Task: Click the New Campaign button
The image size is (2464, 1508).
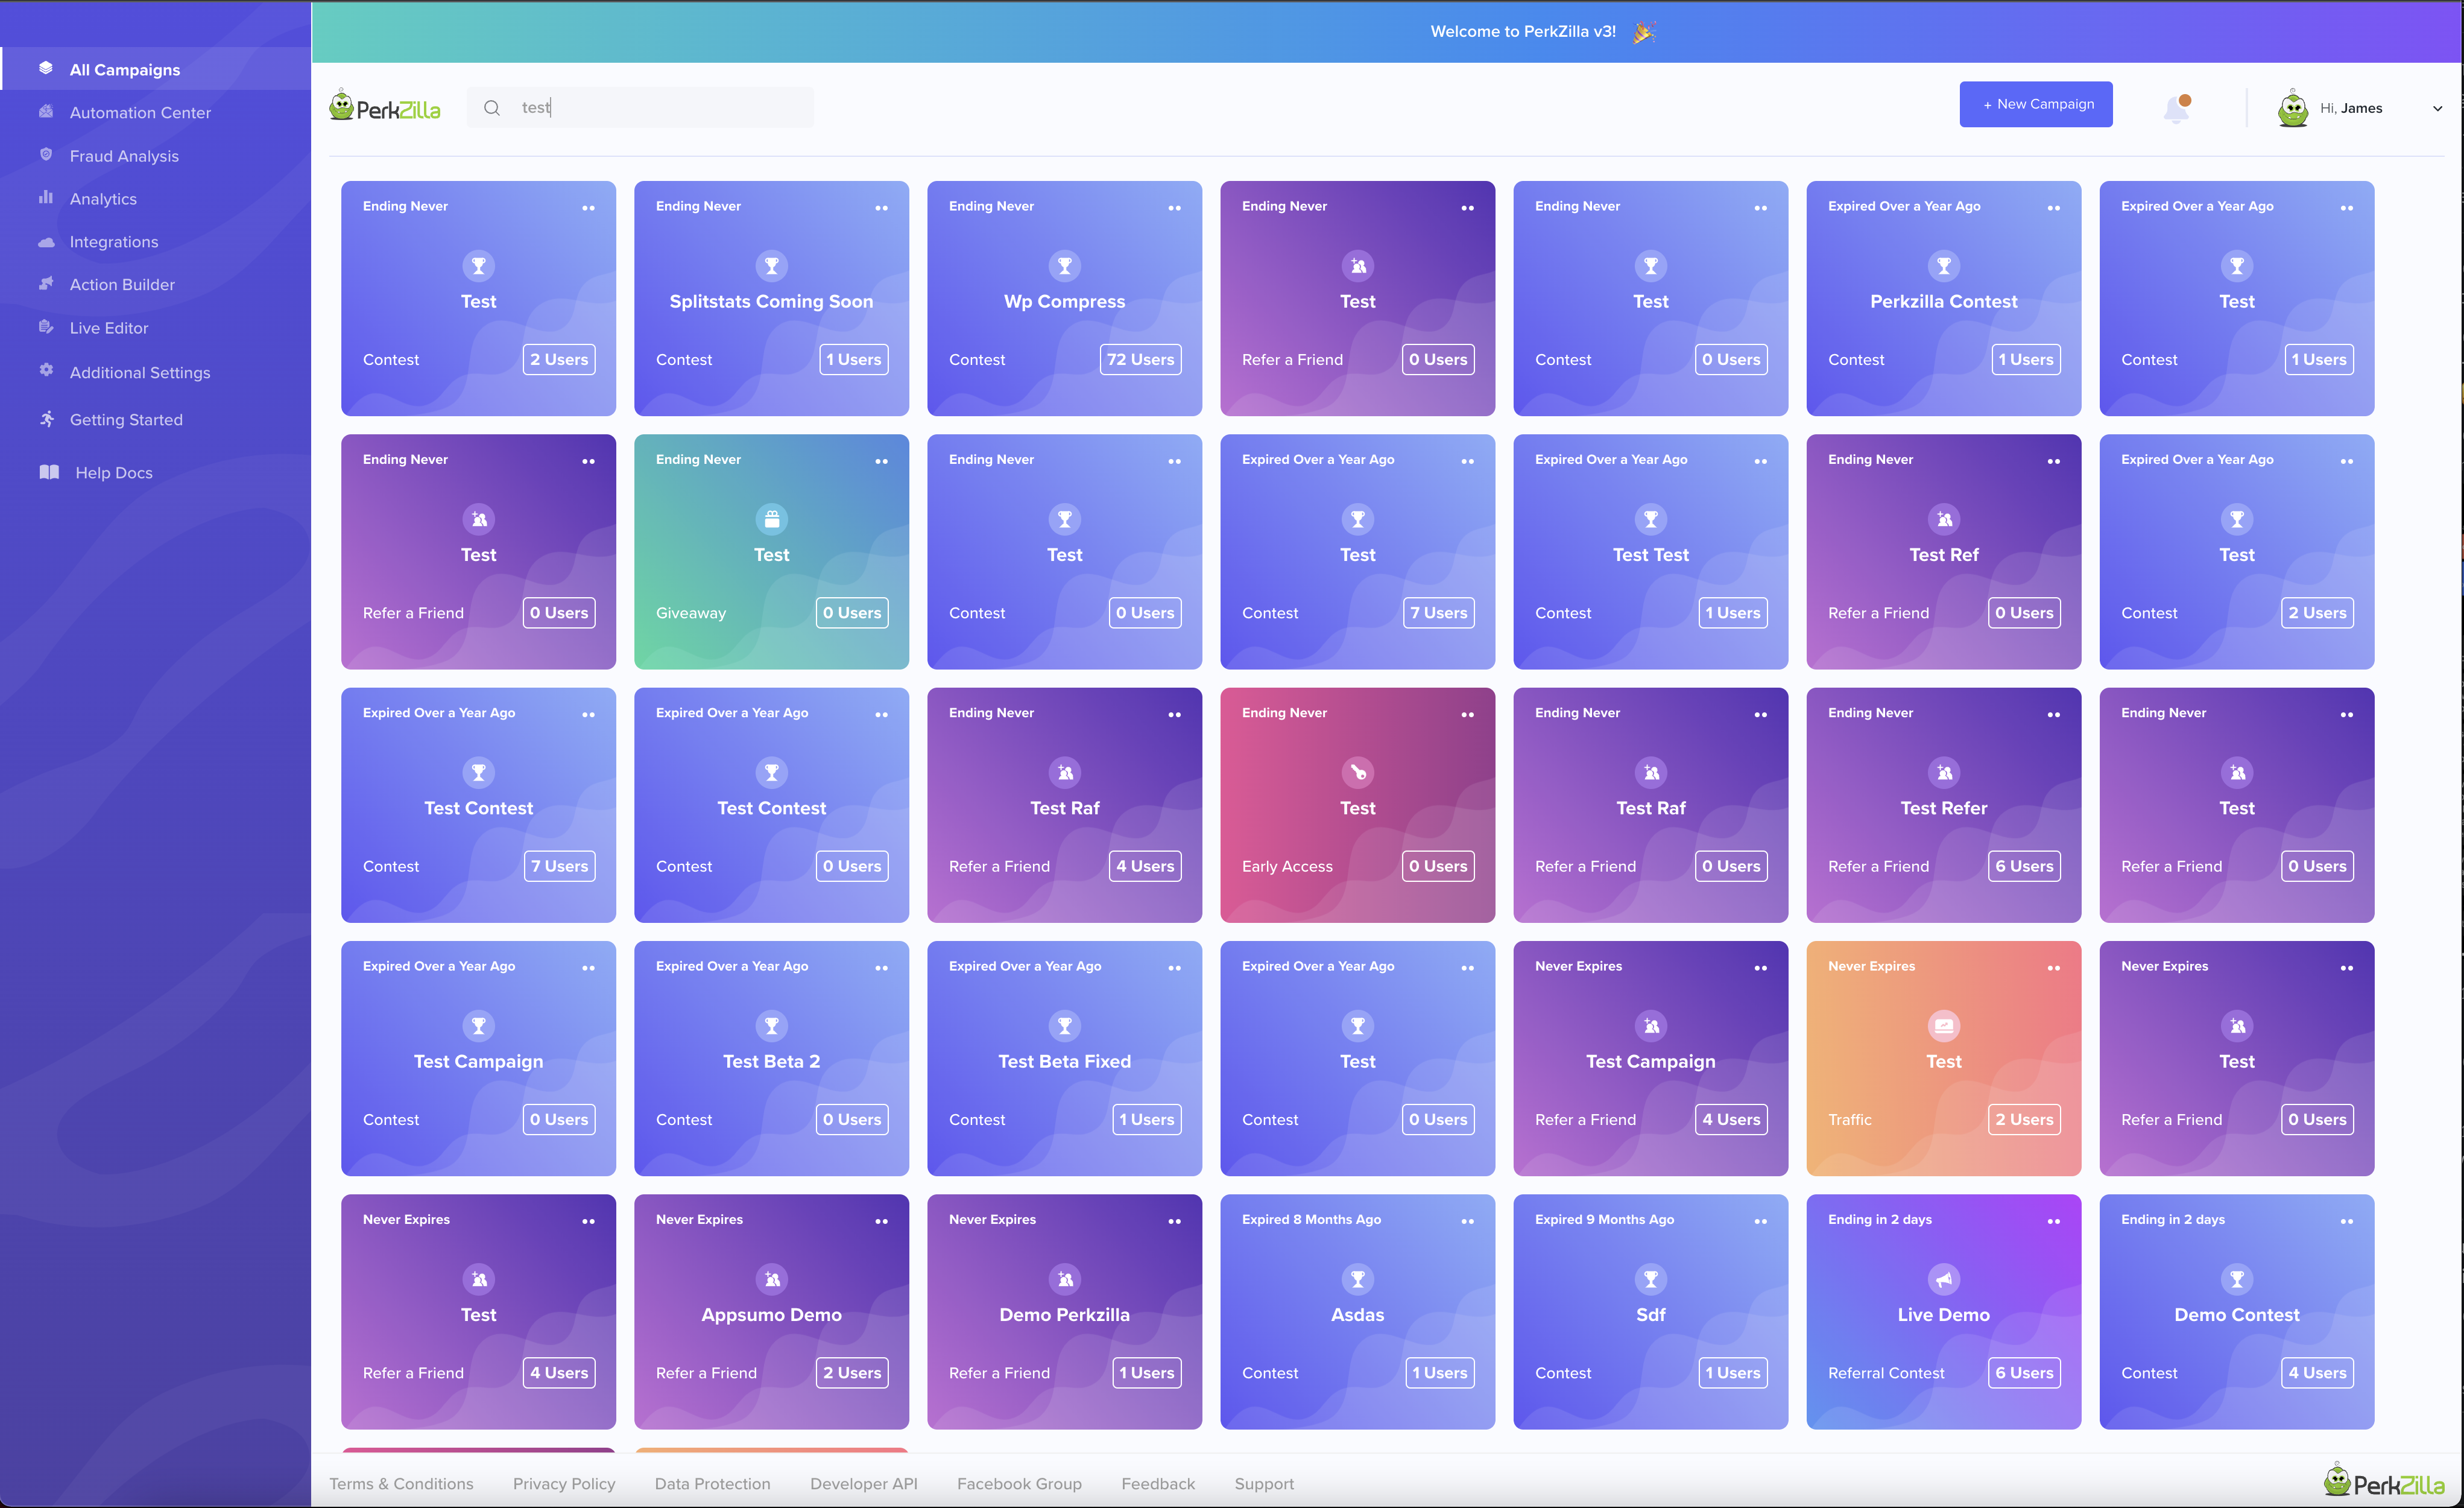Action: click(x=2035, y=104)
